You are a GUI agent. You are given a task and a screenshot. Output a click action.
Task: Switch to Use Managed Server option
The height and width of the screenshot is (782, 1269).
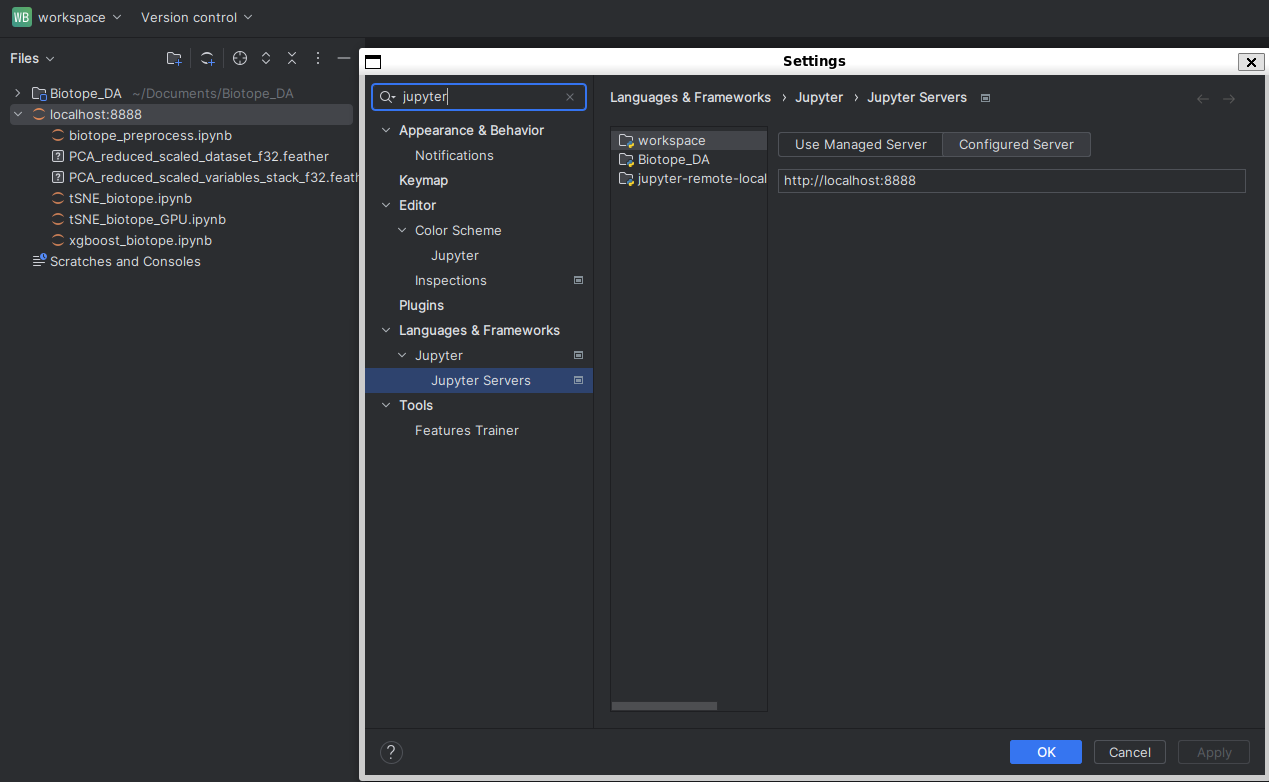(x=860, y=145)
